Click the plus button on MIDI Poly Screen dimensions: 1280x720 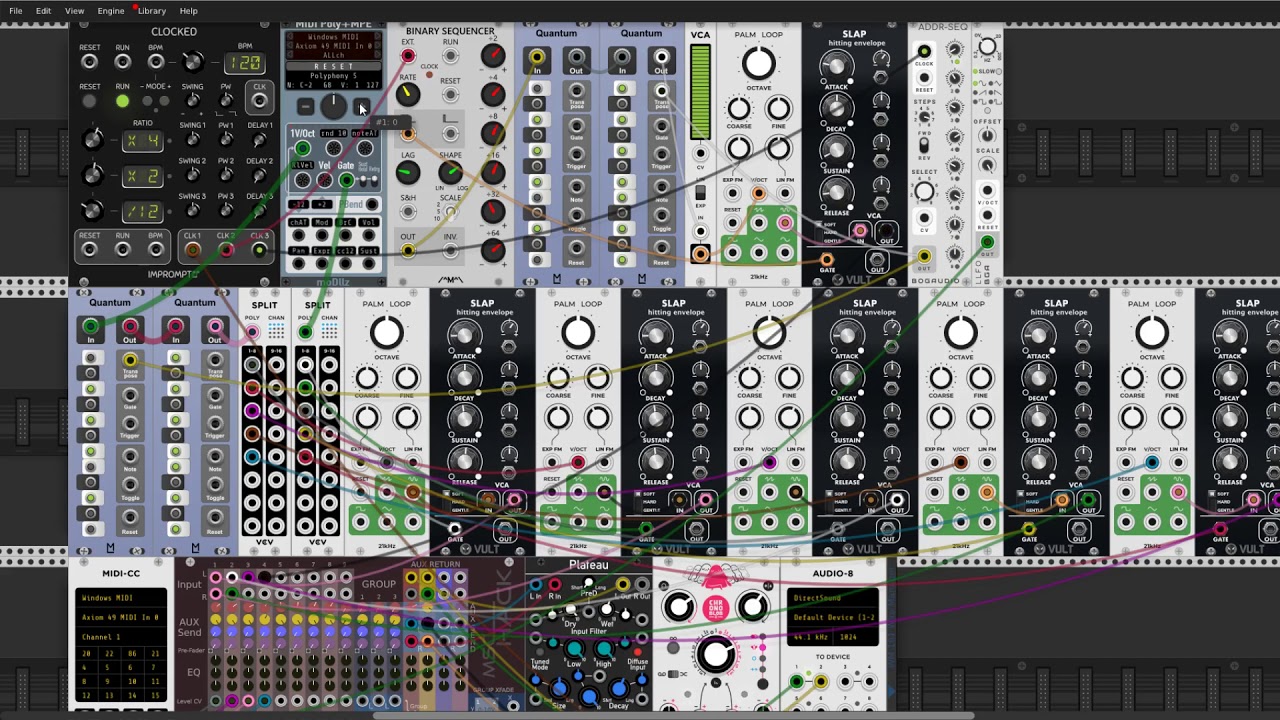[x=361, y=106]
